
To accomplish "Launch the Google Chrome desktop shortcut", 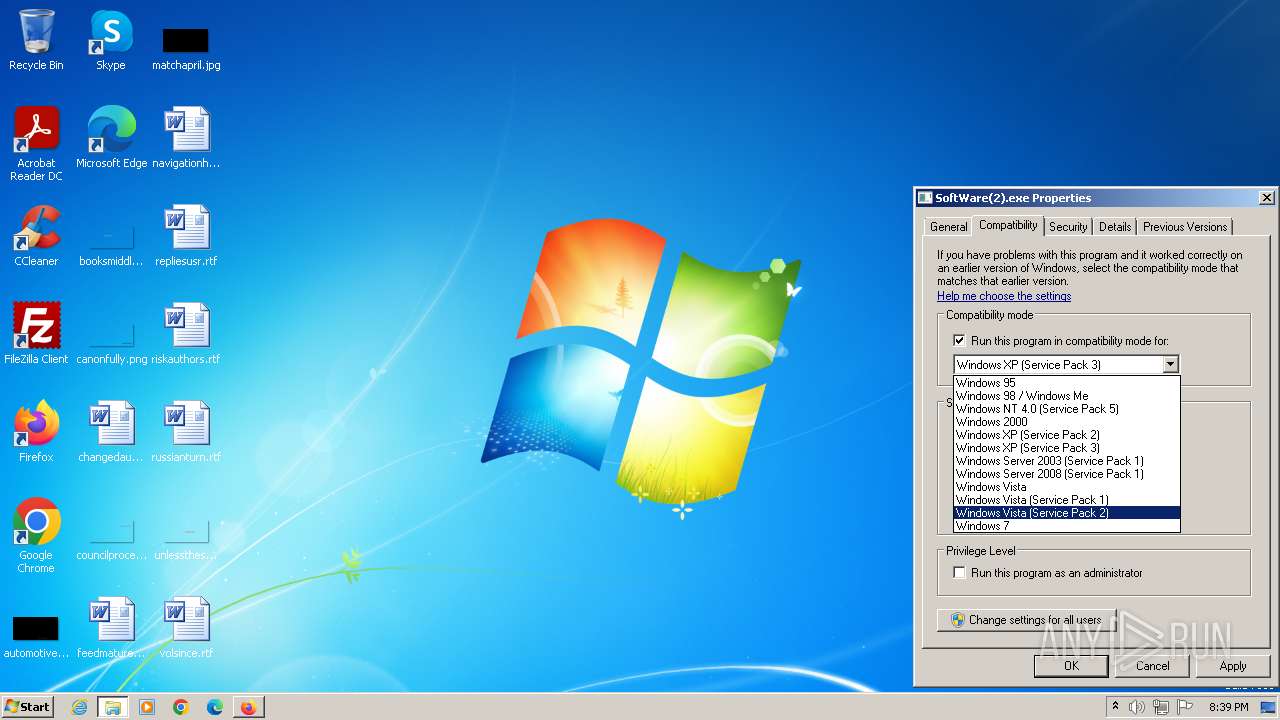I will [36, 536].
